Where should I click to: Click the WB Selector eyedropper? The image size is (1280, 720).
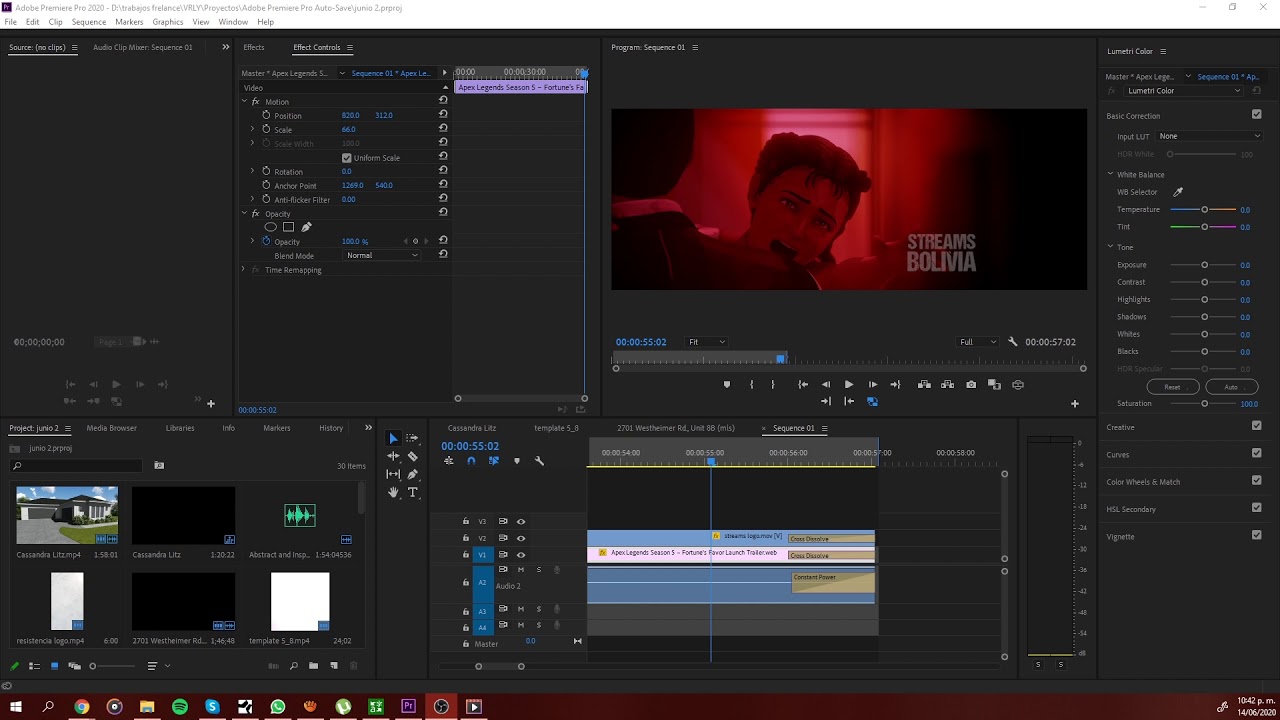tap(1178, 192)
